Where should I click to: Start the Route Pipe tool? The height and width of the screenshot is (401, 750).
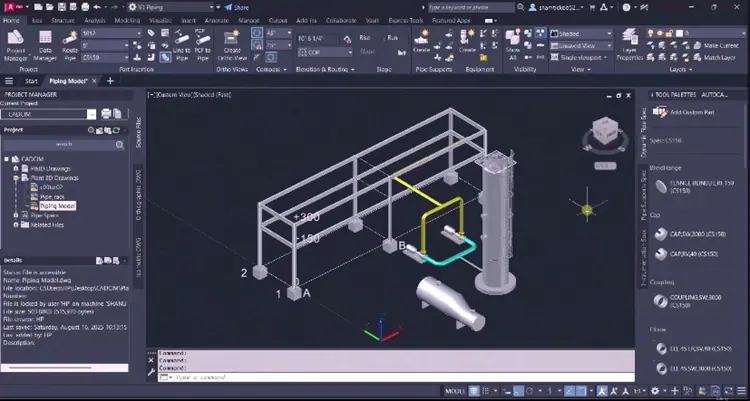[x=70, y=46]
